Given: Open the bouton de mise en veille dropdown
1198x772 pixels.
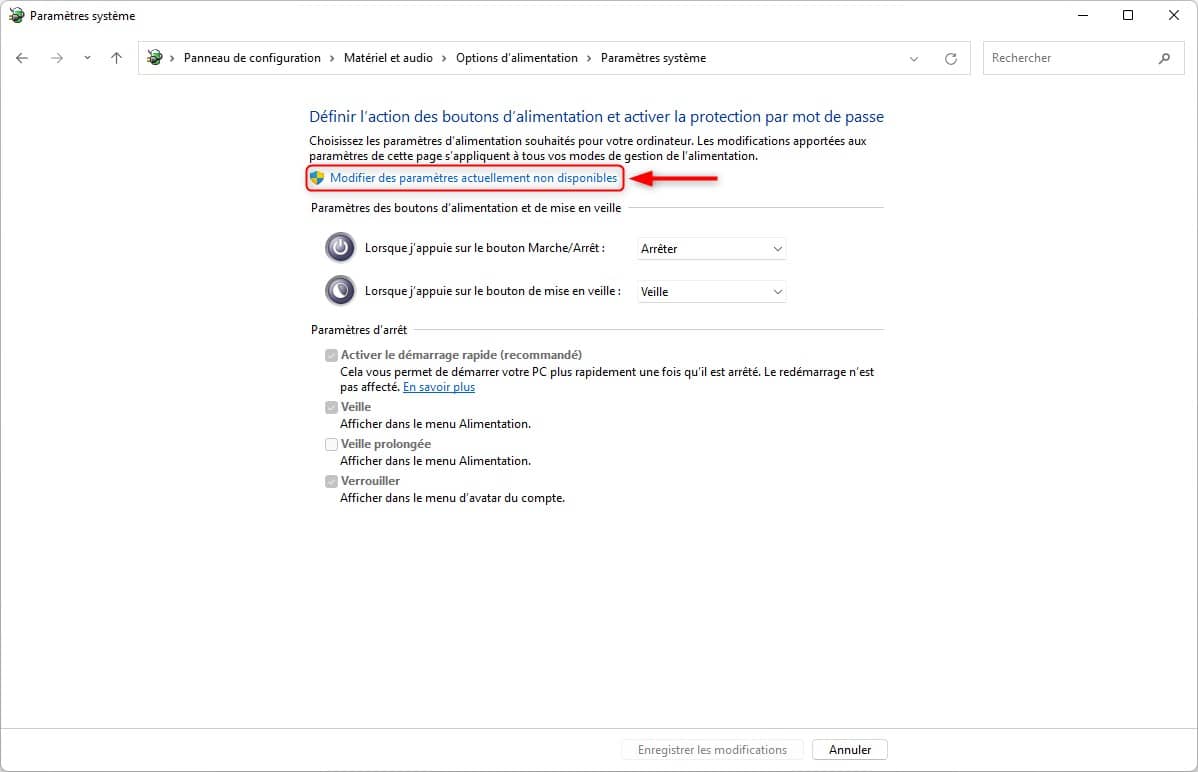Looking at the screenshot, I should tap(711, 291).
